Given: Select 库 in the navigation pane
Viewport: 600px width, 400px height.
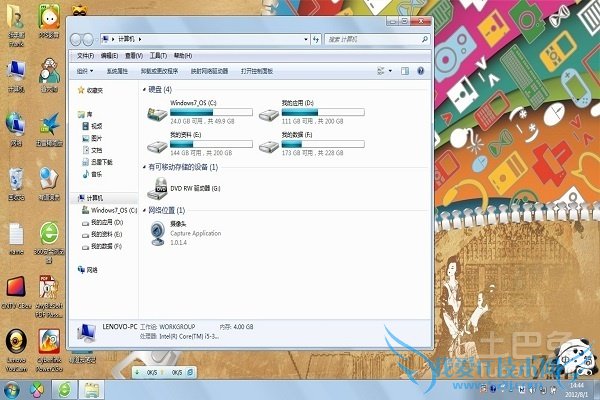Looking at the screenshot, I should (x=85, y=114).
